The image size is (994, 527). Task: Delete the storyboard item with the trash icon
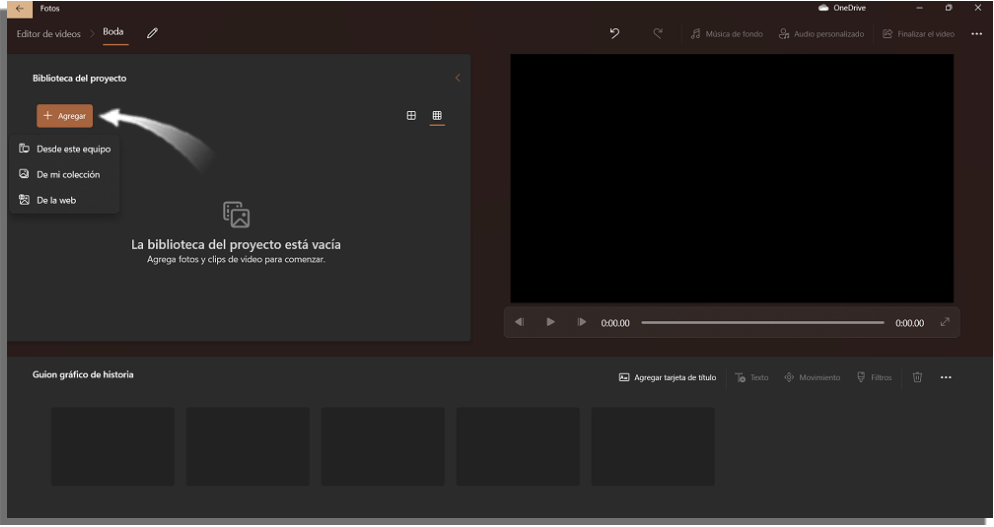coord(917,377)
